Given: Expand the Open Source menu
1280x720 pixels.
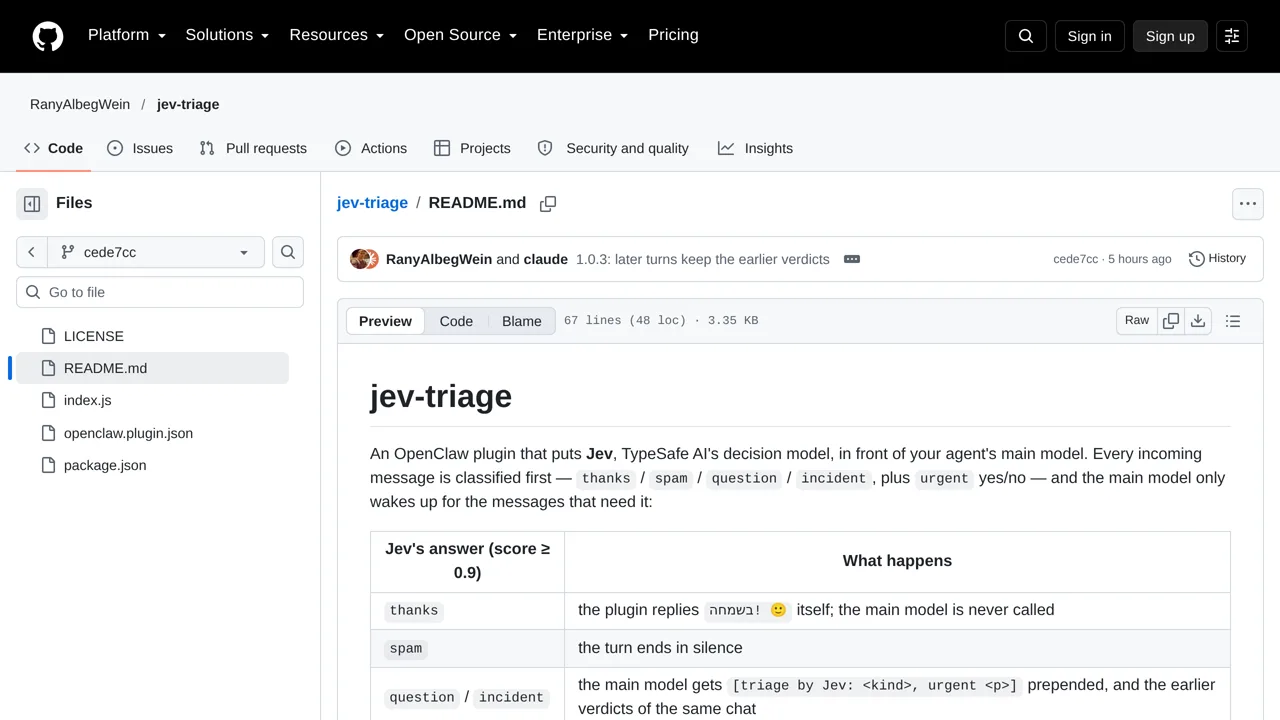Looking at the screenshot, I should [461, 35].
